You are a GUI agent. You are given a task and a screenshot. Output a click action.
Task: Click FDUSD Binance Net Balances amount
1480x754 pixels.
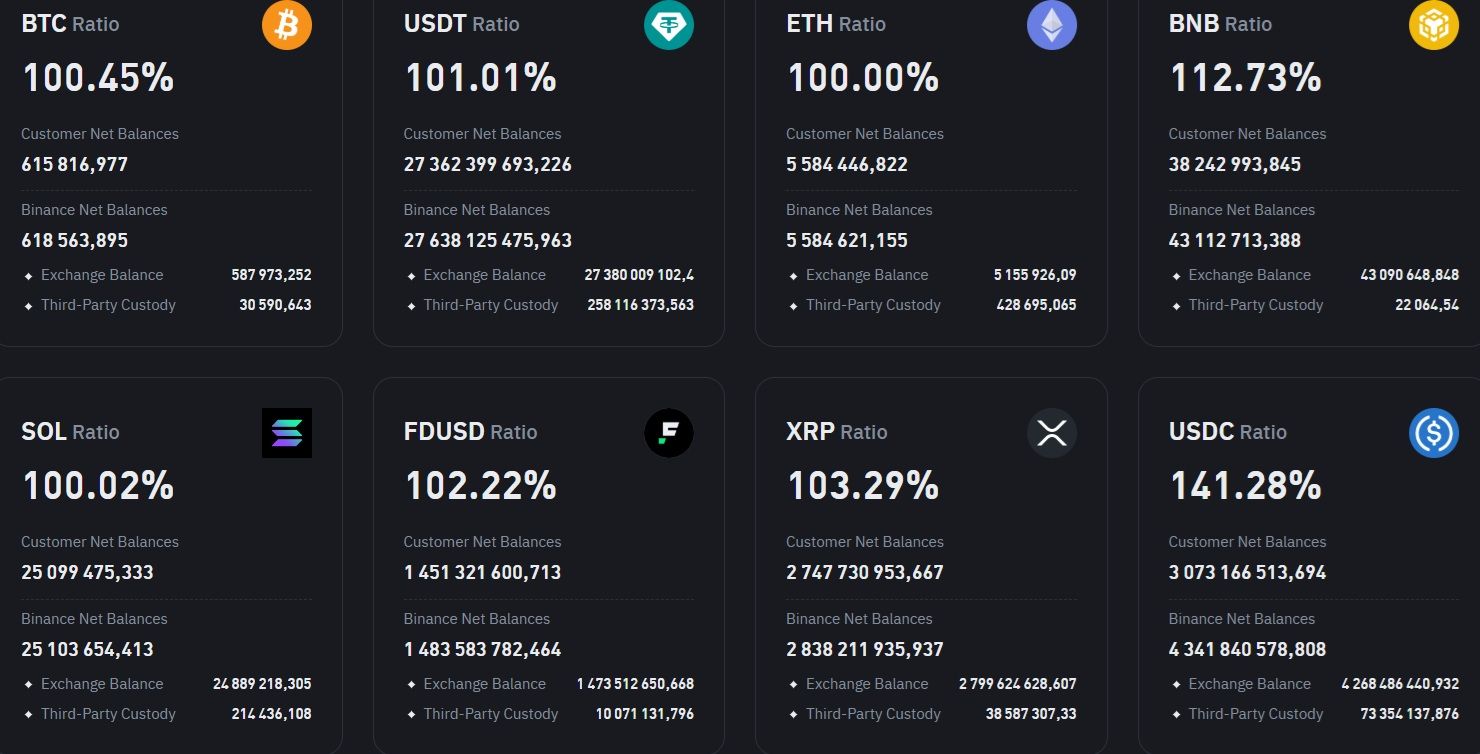(x=482, y=649)
